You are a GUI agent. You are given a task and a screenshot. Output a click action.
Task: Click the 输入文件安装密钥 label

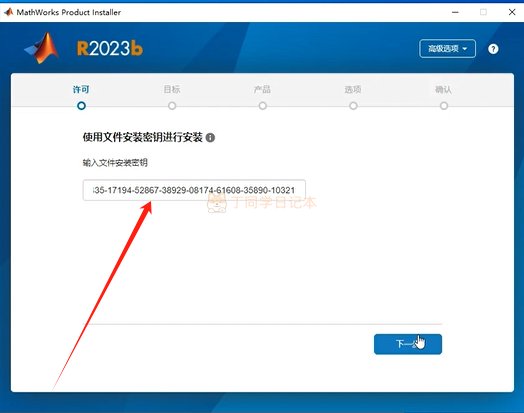tap(115, 163)
